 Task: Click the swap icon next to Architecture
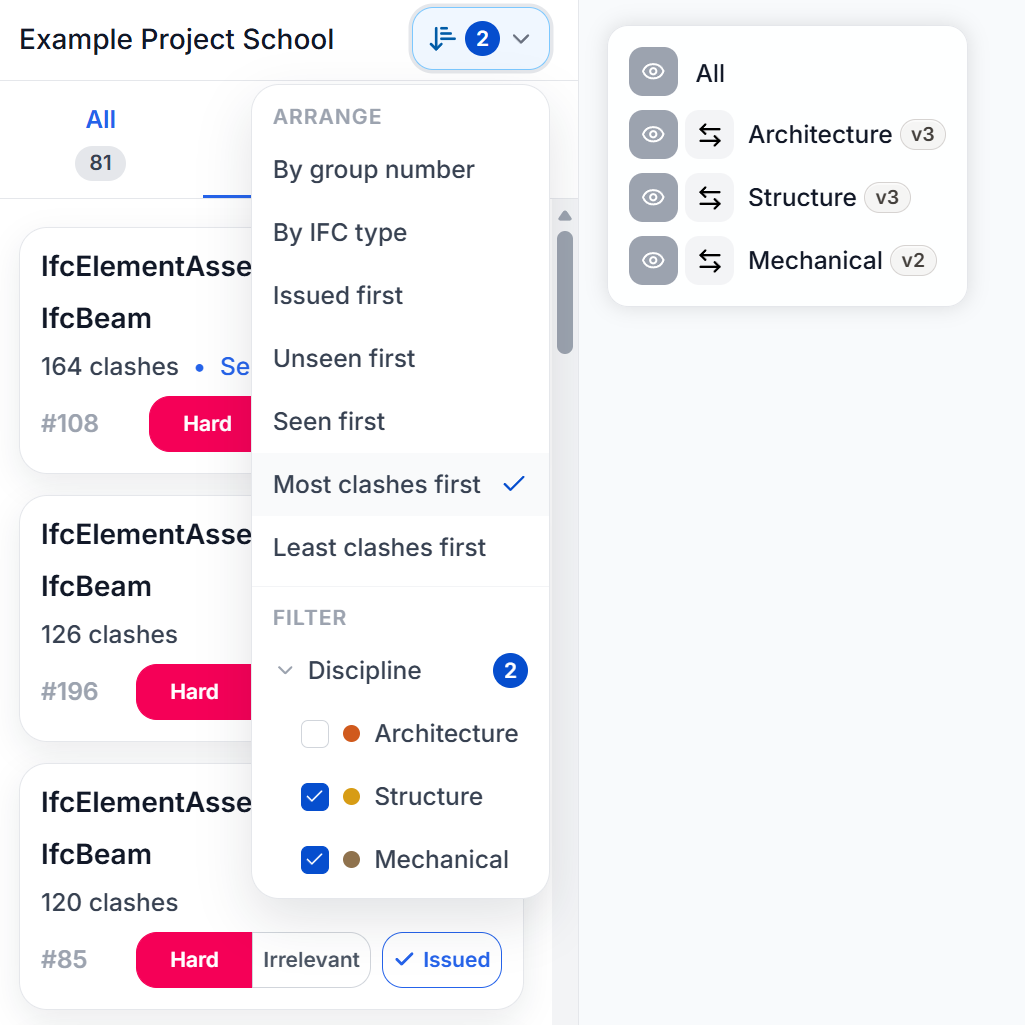click(x=710, y=135)
